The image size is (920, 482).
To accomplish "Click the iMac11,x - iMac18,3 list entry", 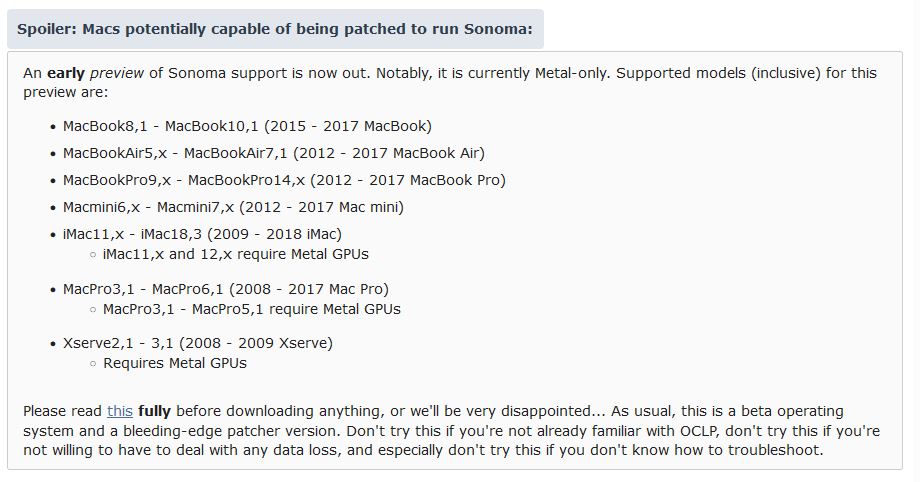I will coord(202,234).
